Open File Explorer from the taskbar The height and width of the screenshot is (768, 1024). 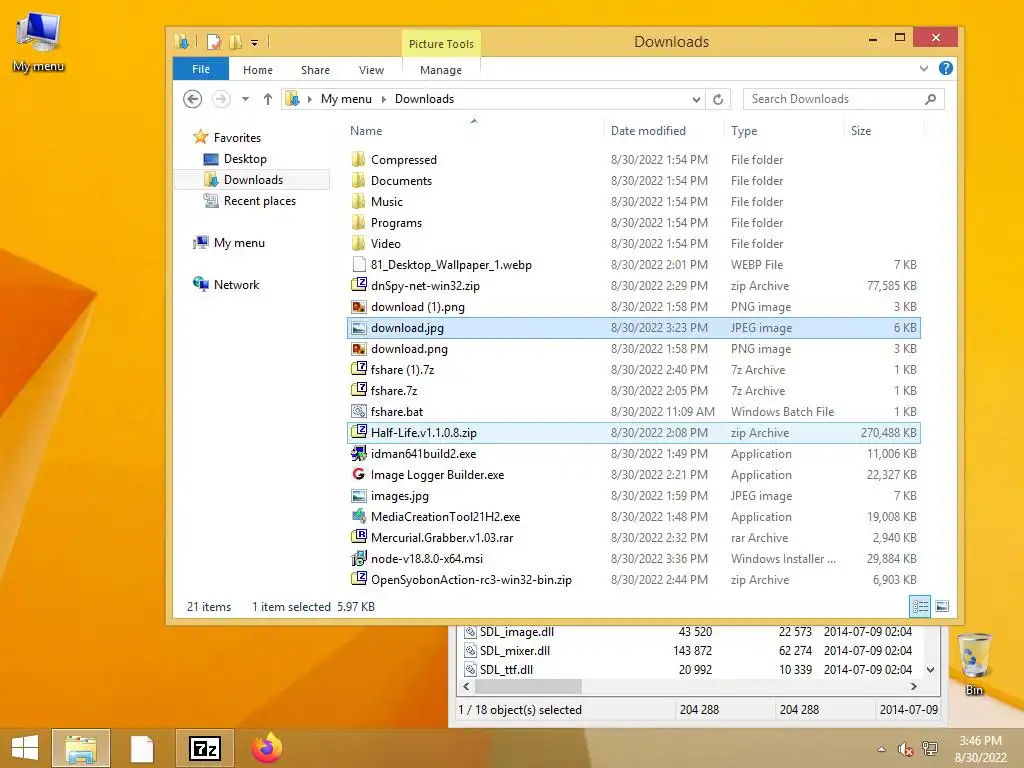pos(80,748)
